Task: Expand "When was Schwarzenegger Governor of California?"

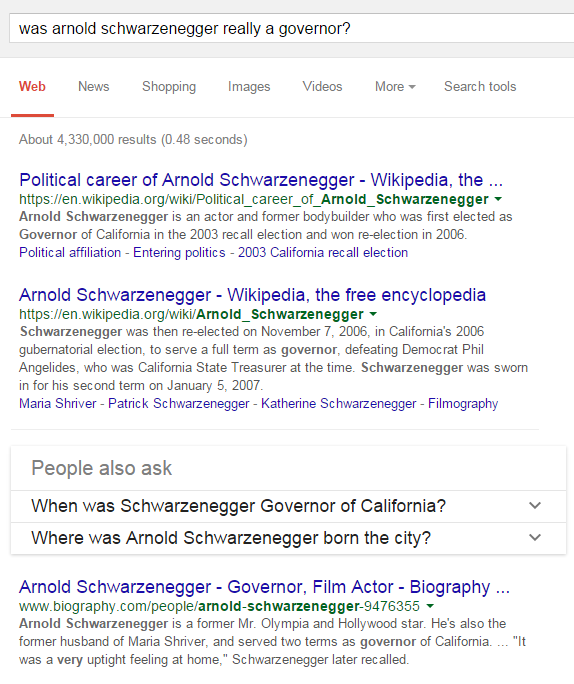Action: click(288, 506)
